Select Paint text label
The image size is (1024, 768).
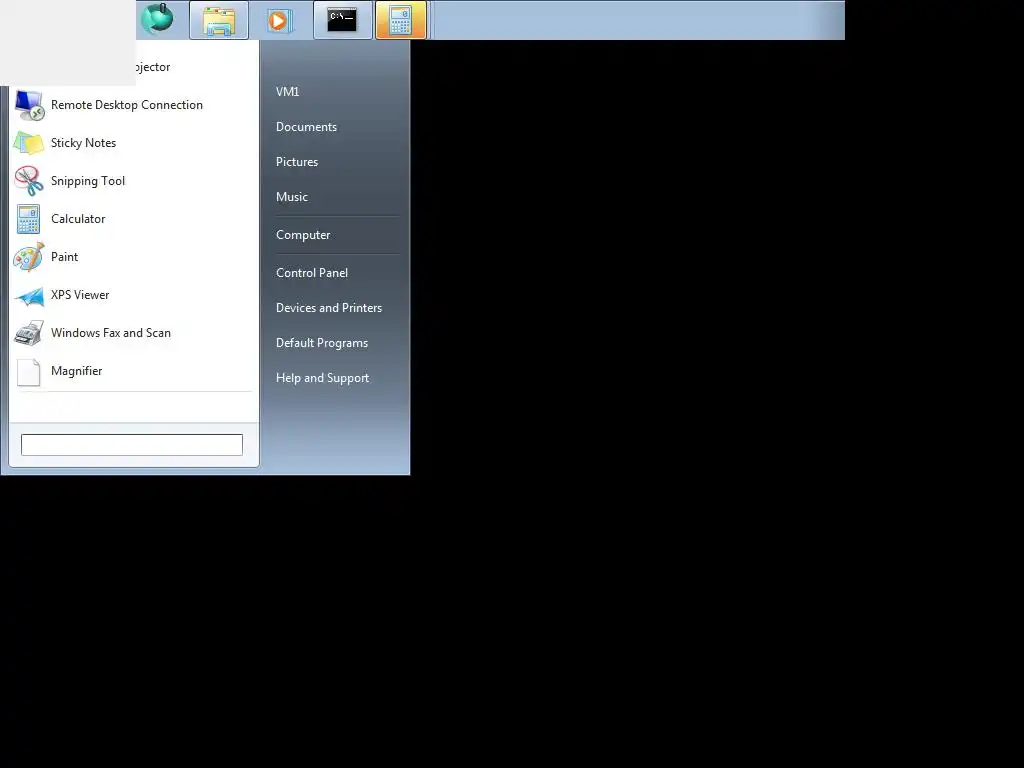tap(64, 257)
